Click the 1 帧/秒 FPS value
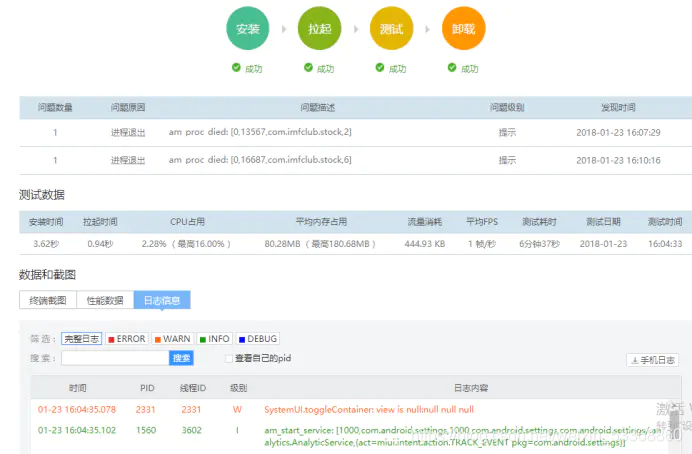 coord(482,244)
